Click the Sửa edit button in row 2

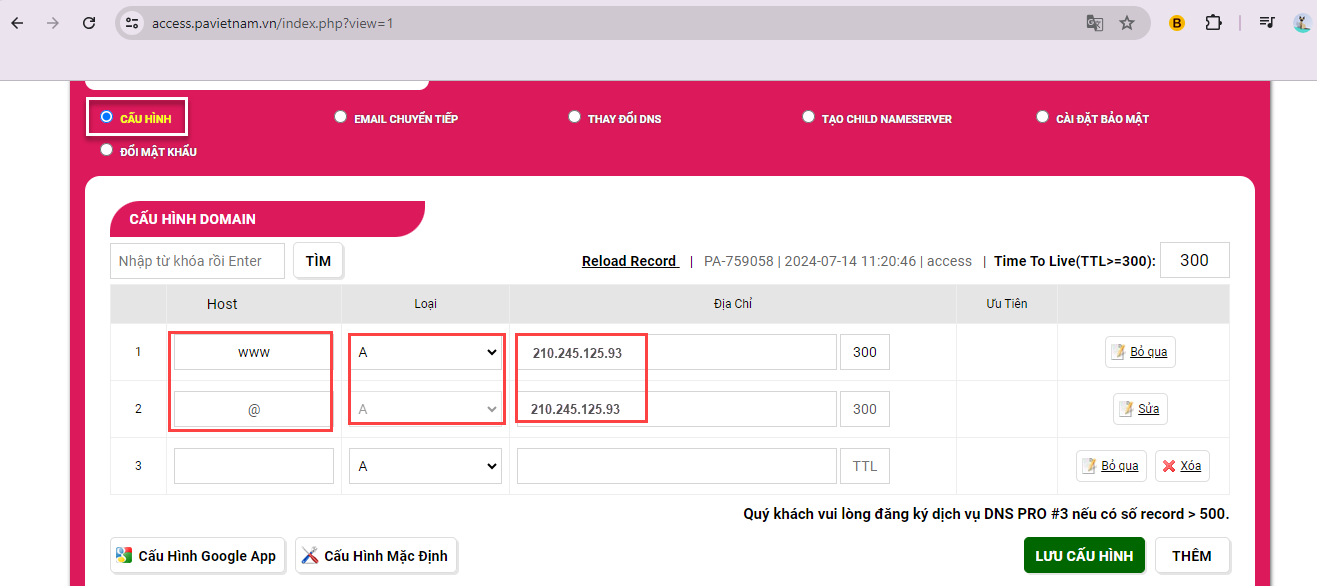pos(1140,408)
